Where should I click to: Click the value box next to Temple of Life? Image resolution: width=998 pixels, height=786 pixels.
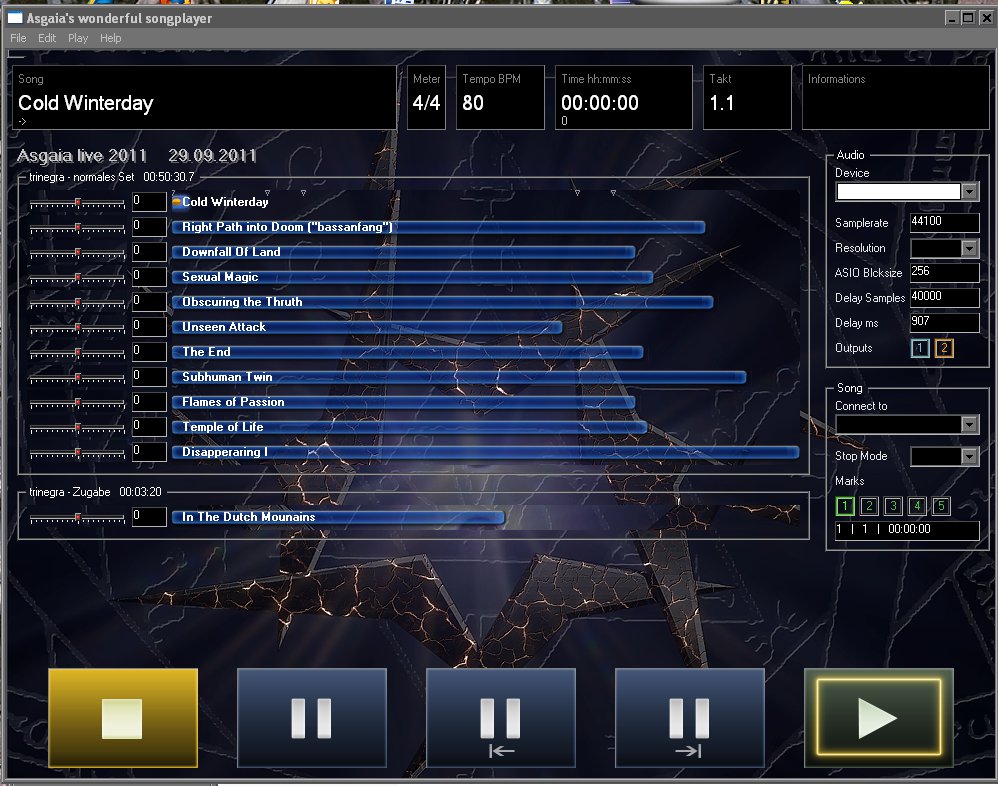tap(149, 426)
